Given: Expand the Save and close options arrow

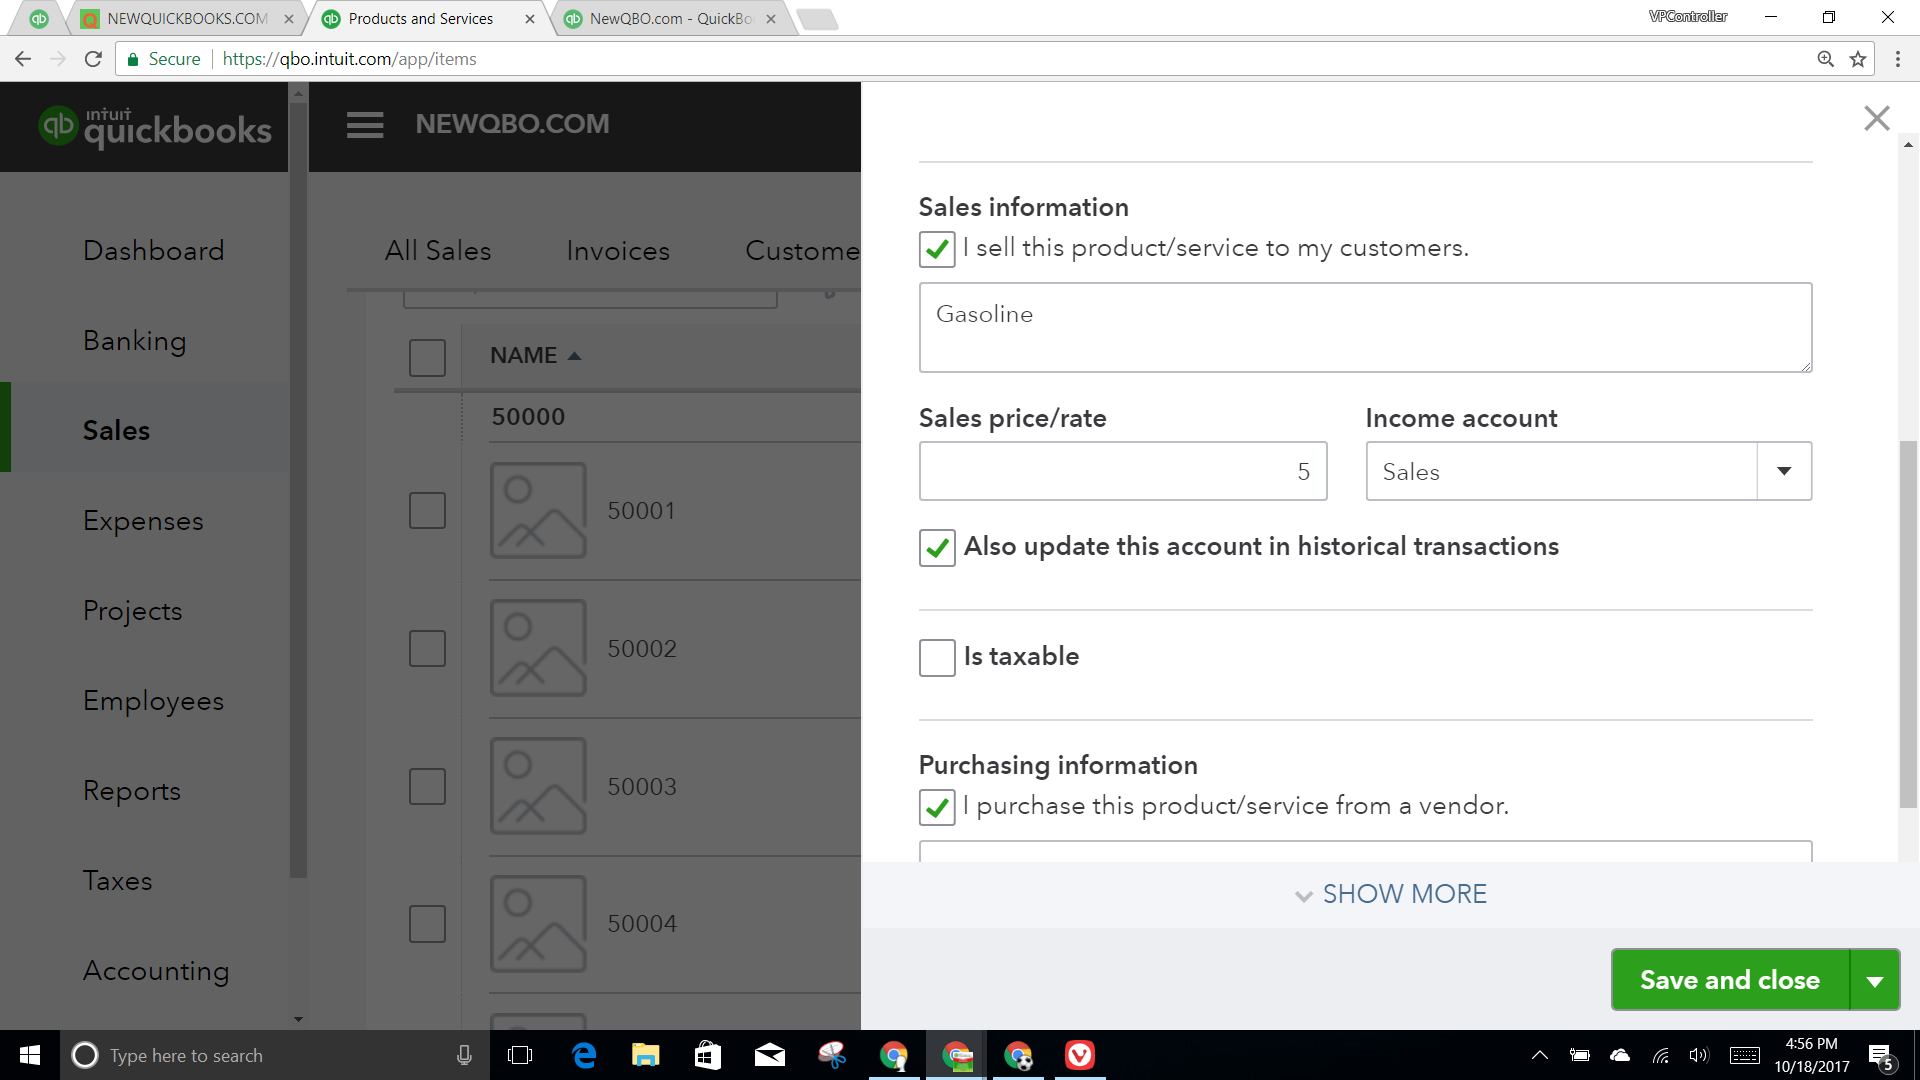Looking at the screenshot, I should (1875, 980).
